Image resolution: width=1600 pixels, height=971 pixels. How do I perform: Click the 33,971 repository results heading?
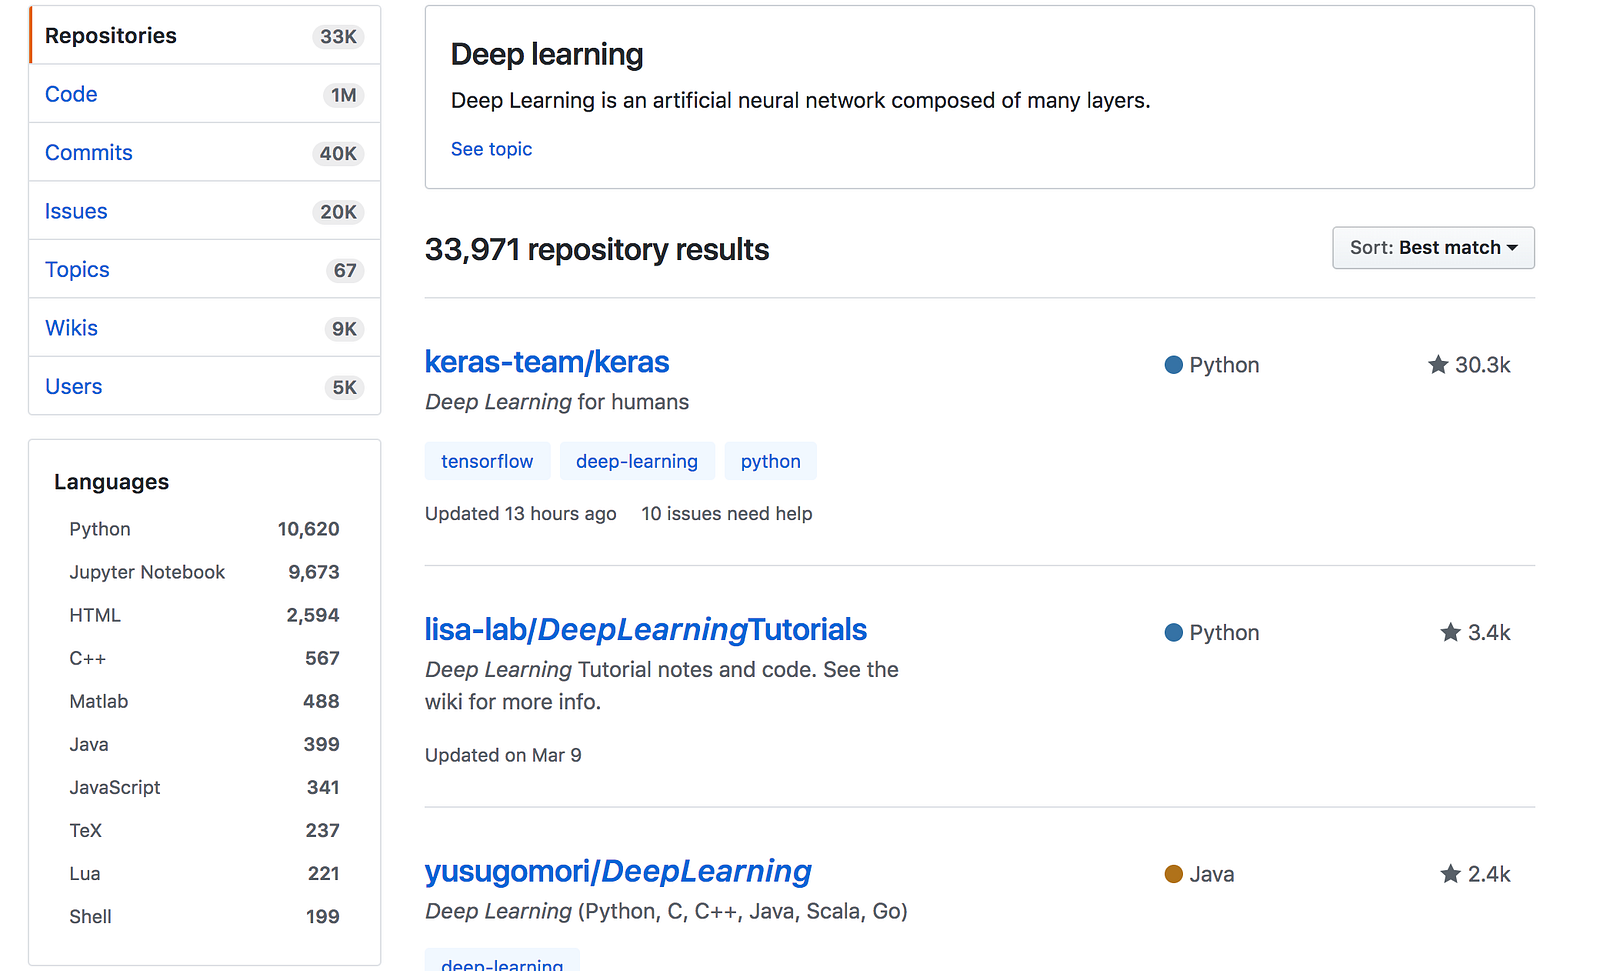pyautogui.click(x=597, y=249)
